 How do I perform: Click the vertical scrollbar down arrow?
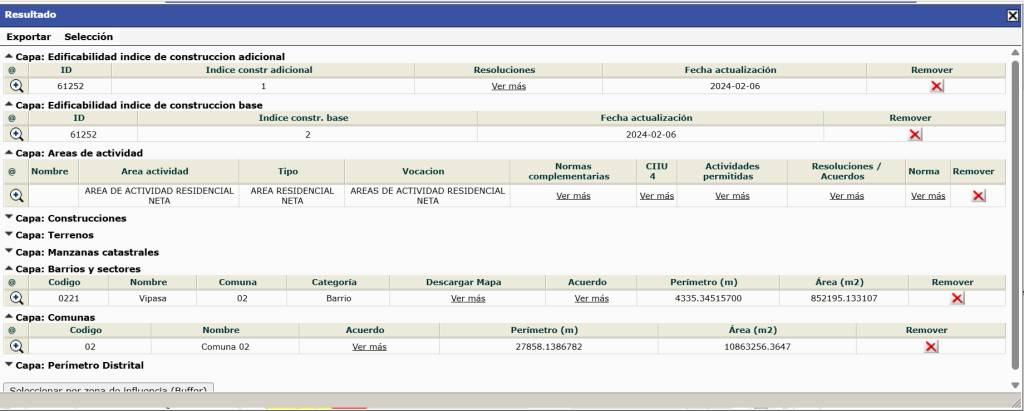click(1015, 385)
